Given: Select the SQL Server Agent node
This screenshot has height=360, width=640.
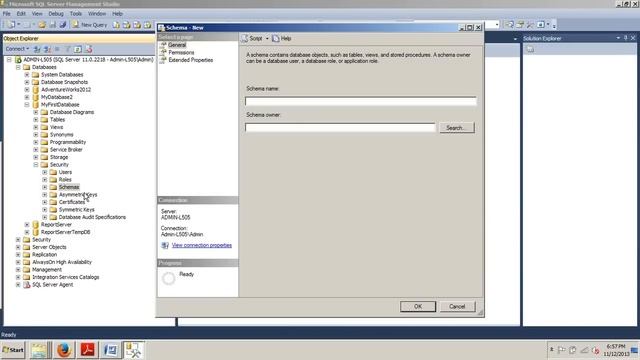Looking at the screenshot, I should pos(52,285).
